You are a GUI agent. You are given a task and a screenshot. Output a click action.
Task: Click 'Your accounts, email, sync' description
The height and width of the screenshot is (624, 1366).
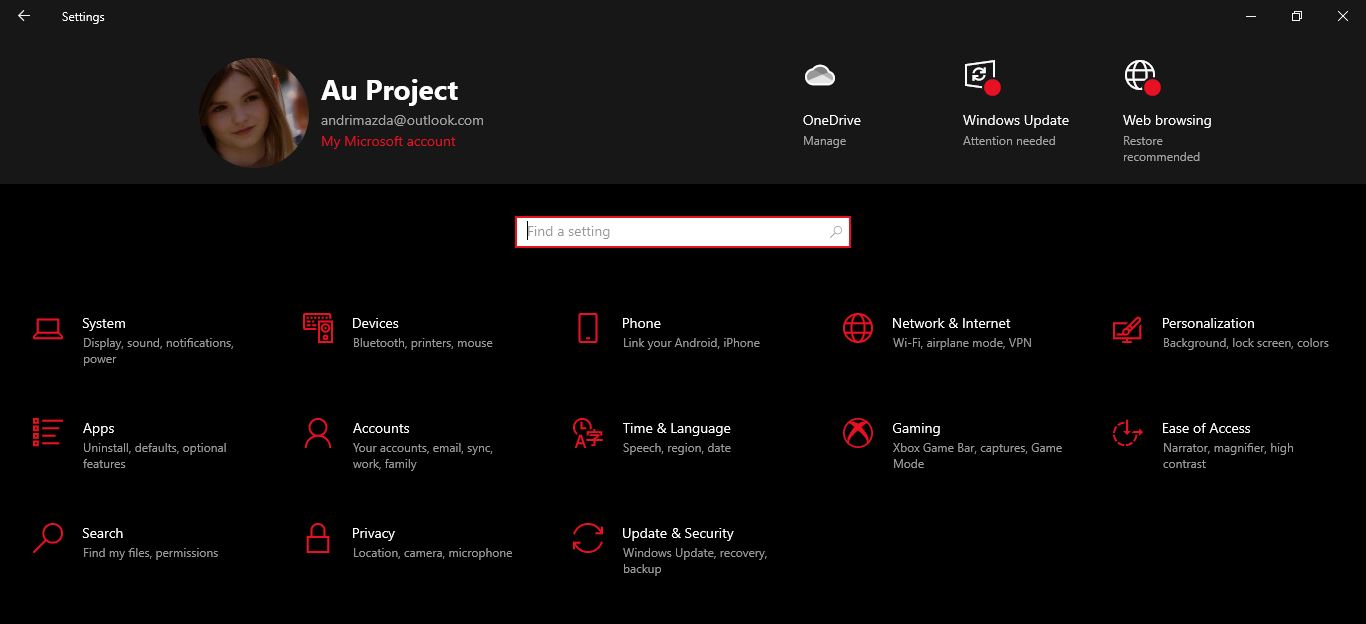[x=422, y=456]
